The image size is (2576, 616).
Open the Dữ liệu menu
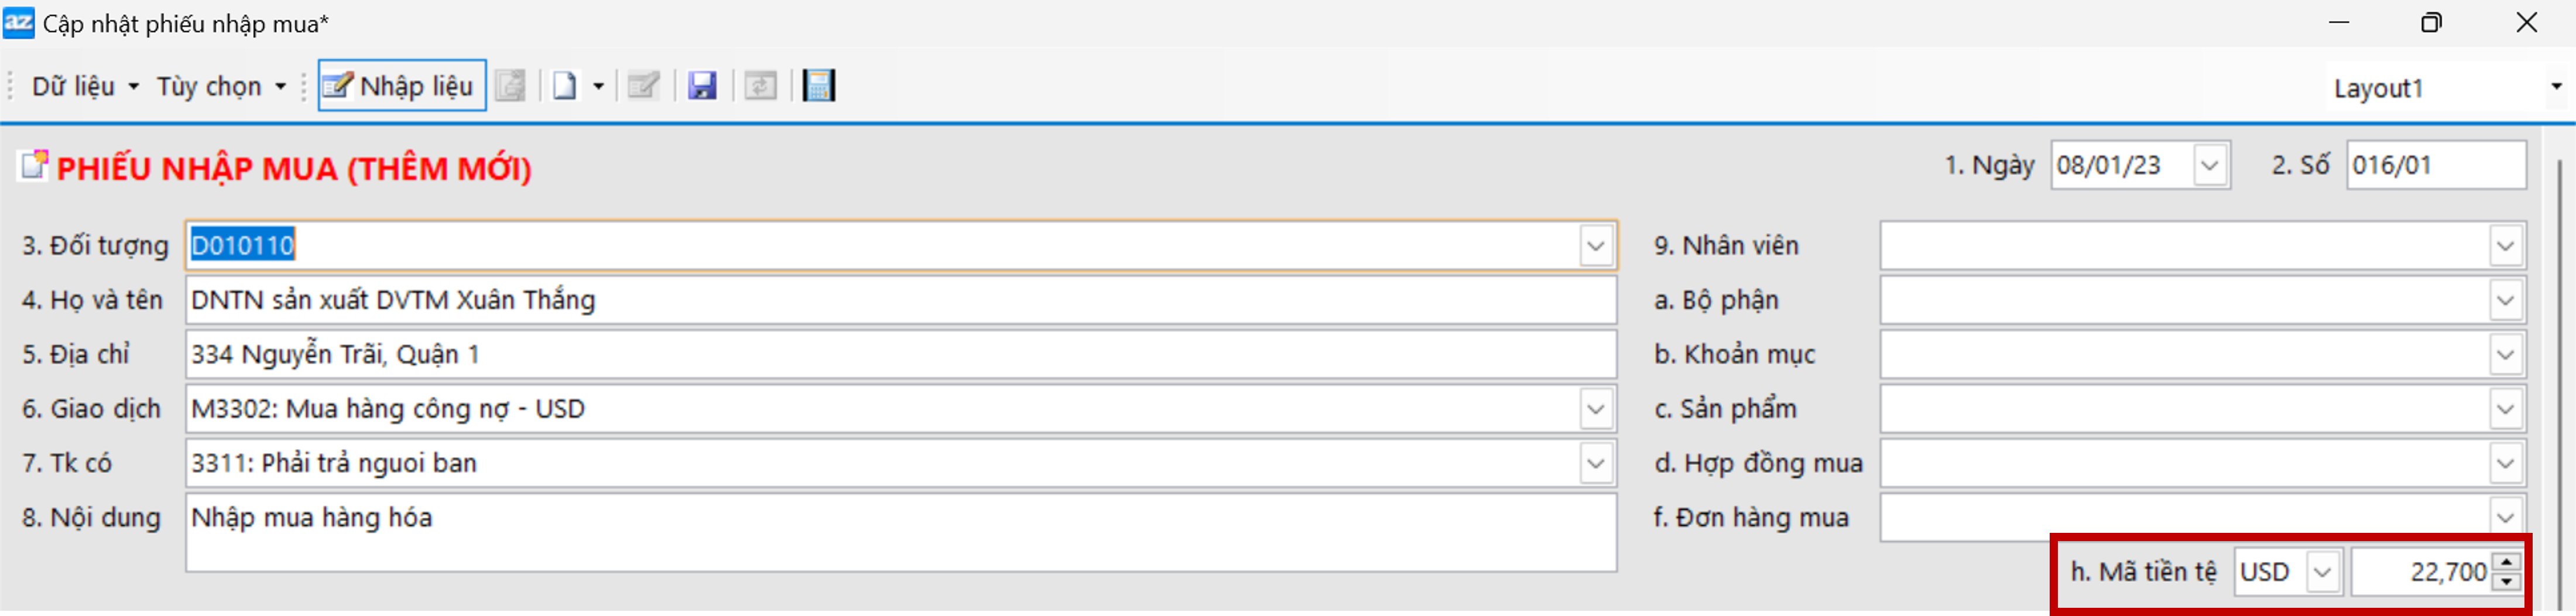pyautogui.click(x=84, y=87)
